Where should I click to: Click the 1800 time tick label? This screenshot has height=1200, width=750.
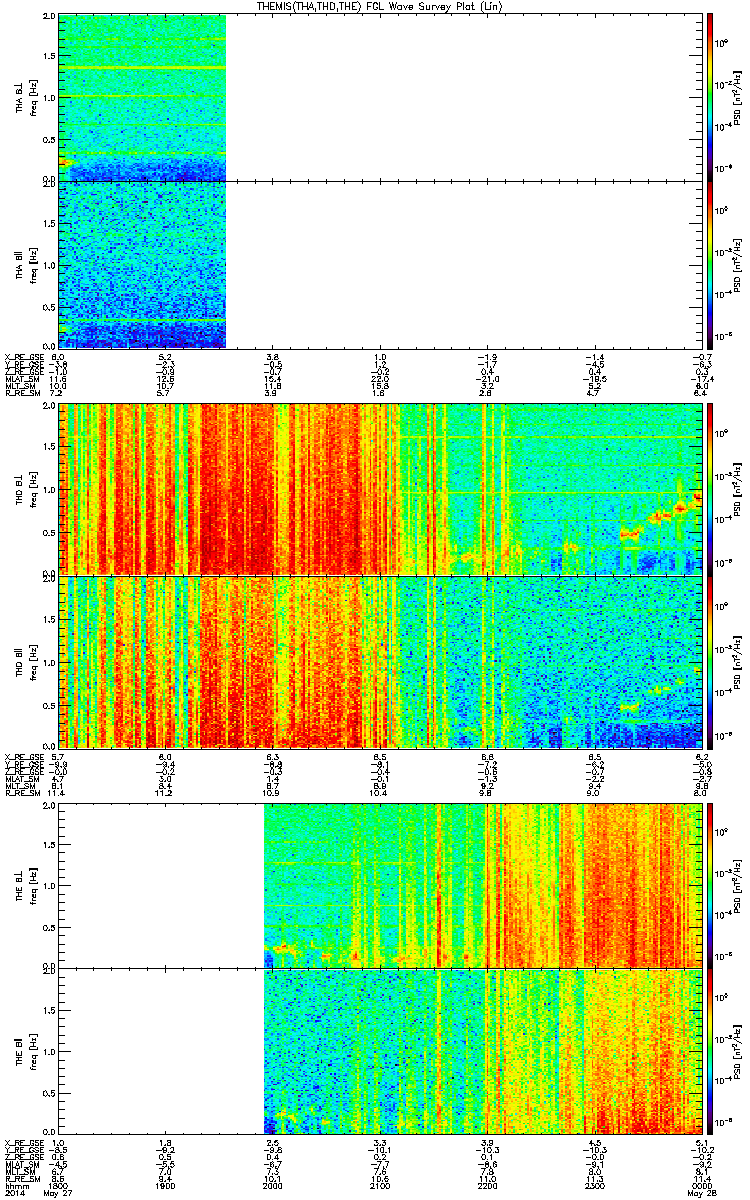point(60,1185)
